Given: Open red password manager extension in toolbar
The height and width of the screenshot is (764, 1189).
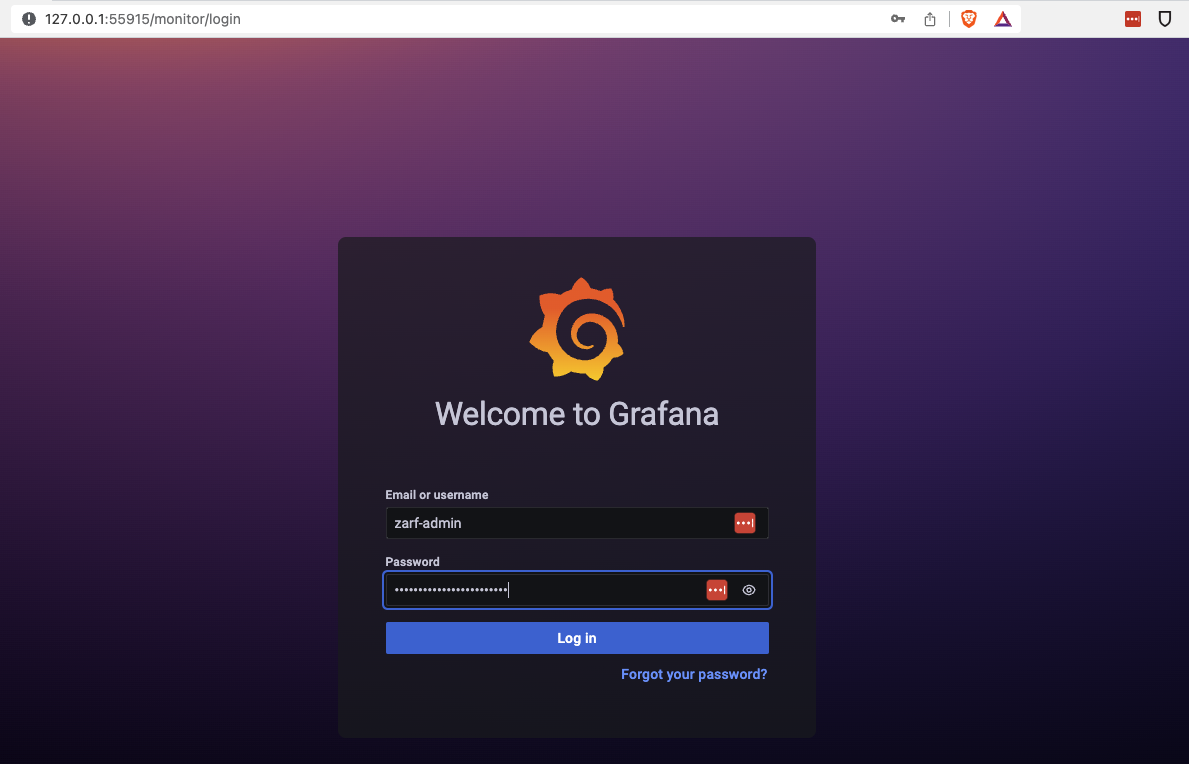Looking at the screenshot, I should [x=1133, y=19].
